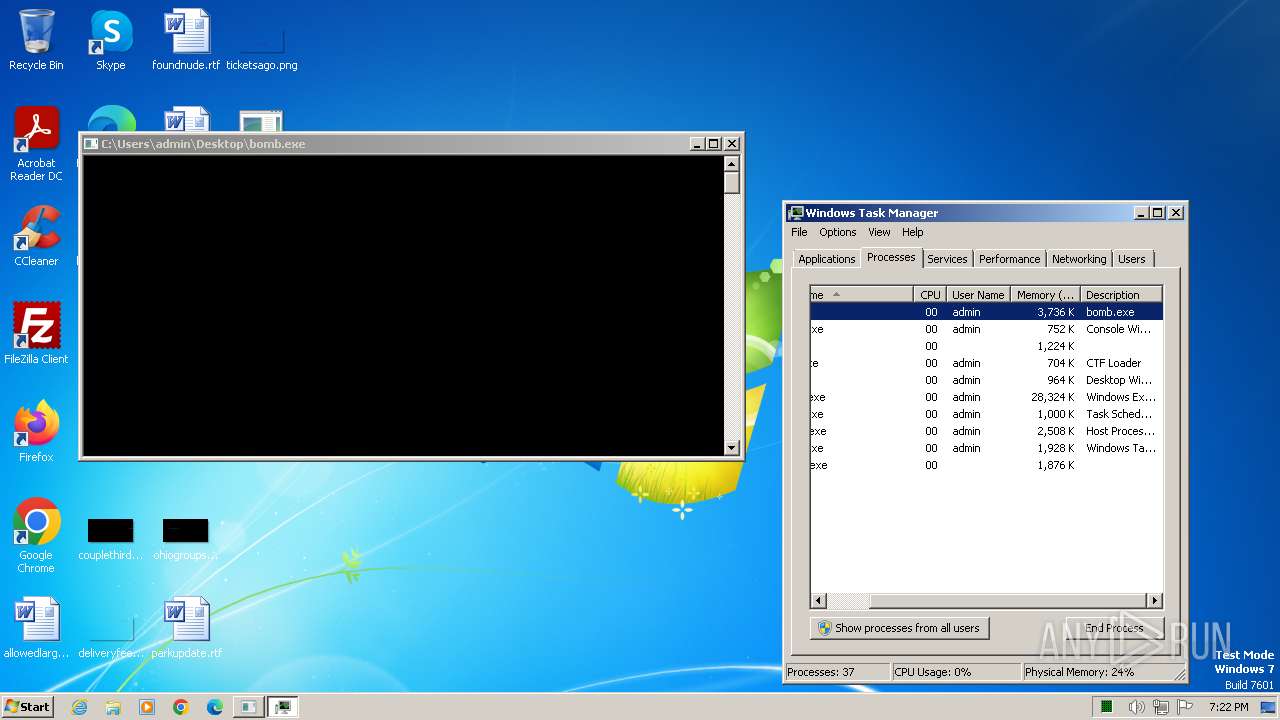Open the network tray icon
1280x720 pixels.
pos(1161,707)
